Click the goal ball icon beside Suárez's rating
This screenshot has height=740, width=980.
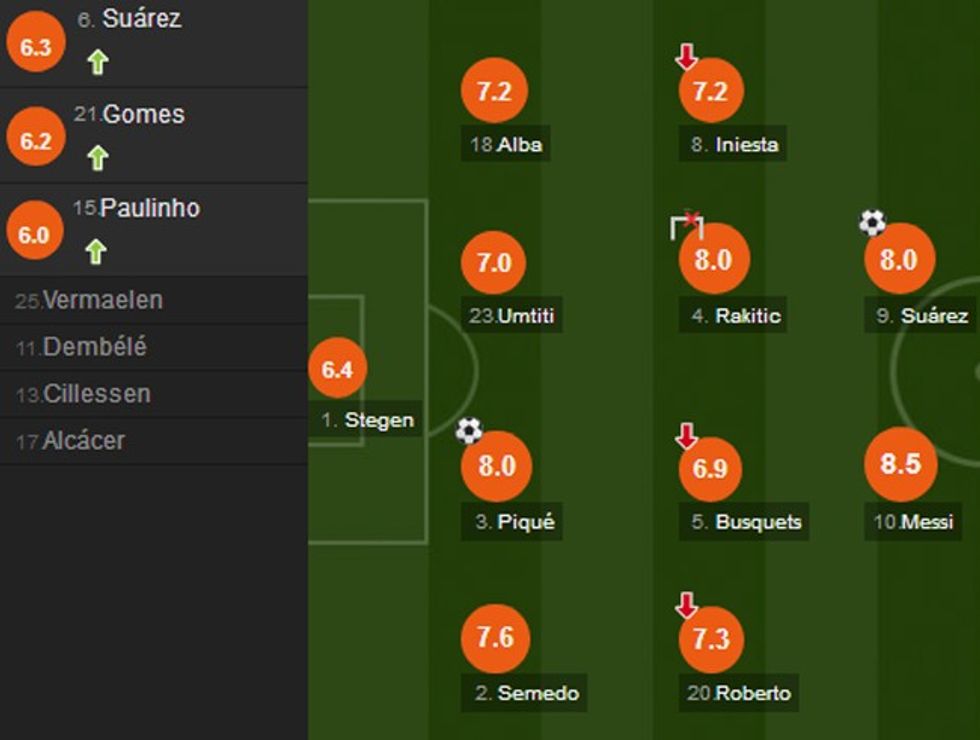tap(873, 223)
